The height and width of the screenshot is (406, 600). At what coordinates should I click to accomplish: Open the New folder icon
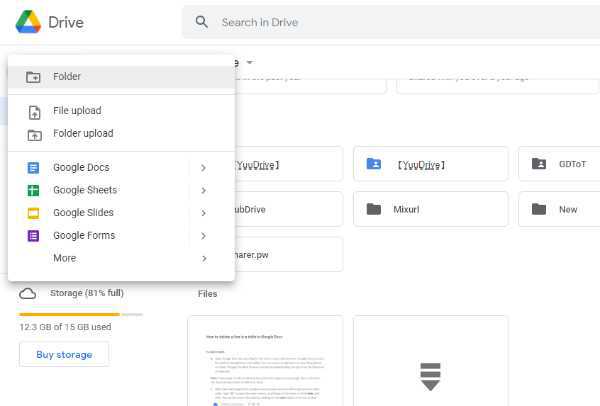[x=539, y=209]
